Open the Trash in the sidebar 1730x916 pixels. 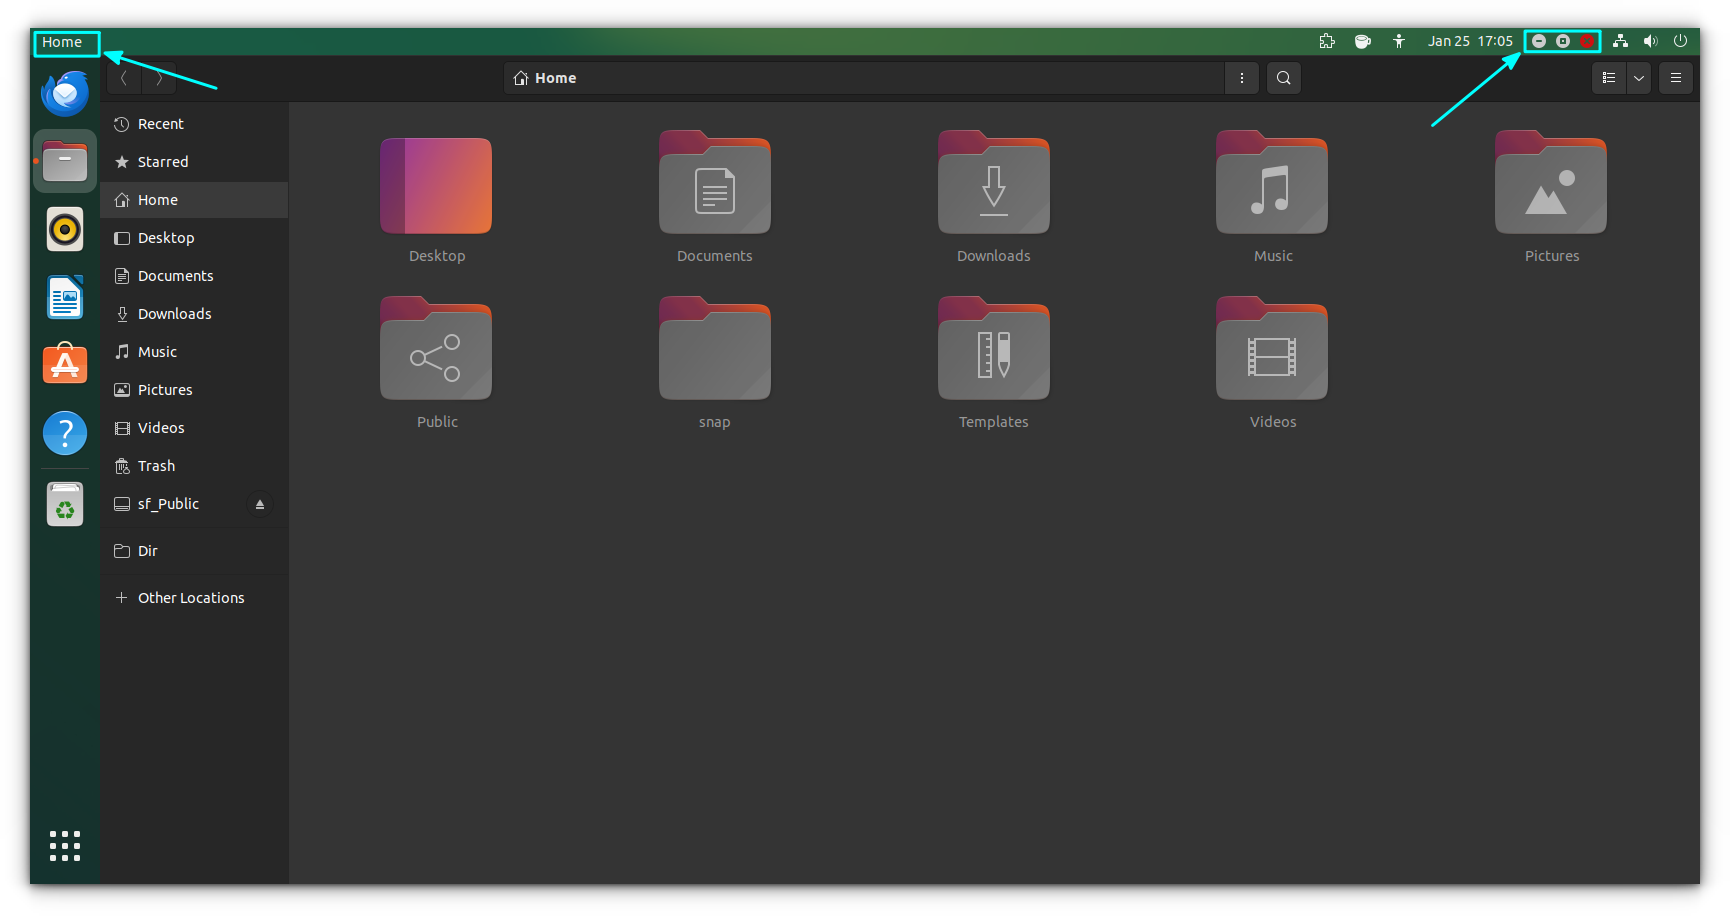tap(157, 465)
